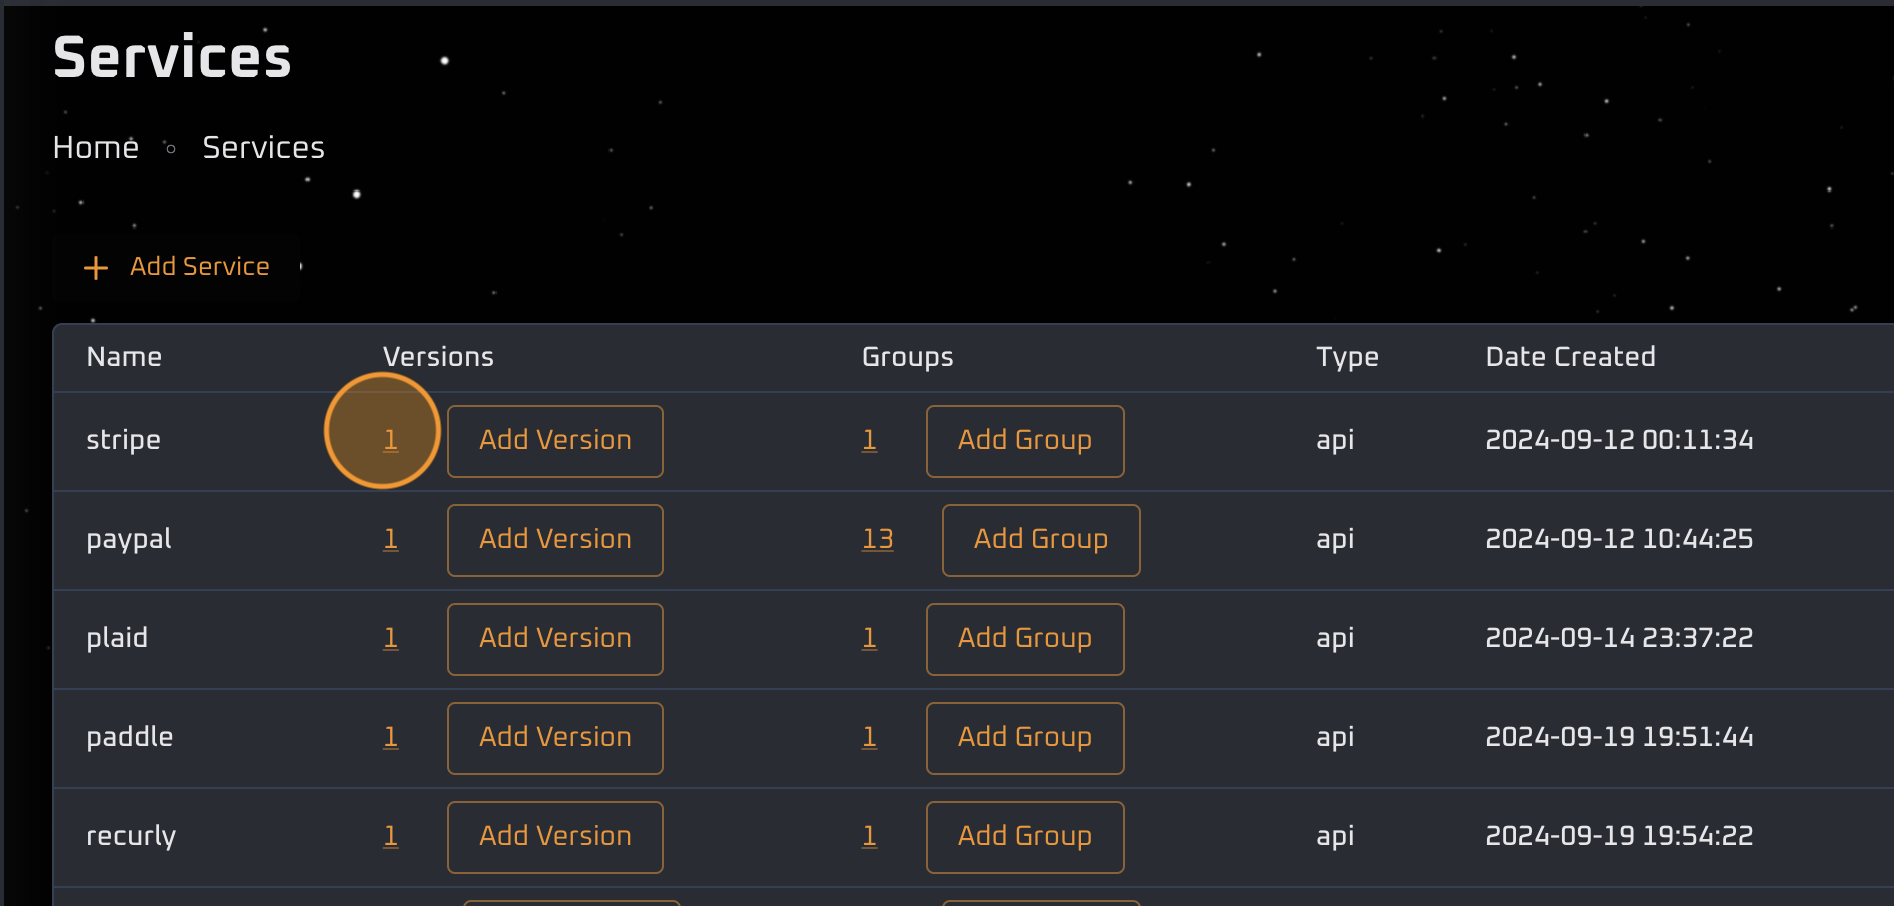This screenshot has height=906, width=1894.
Task: Select the plaid service name
Action: click(x=117, y=638)
